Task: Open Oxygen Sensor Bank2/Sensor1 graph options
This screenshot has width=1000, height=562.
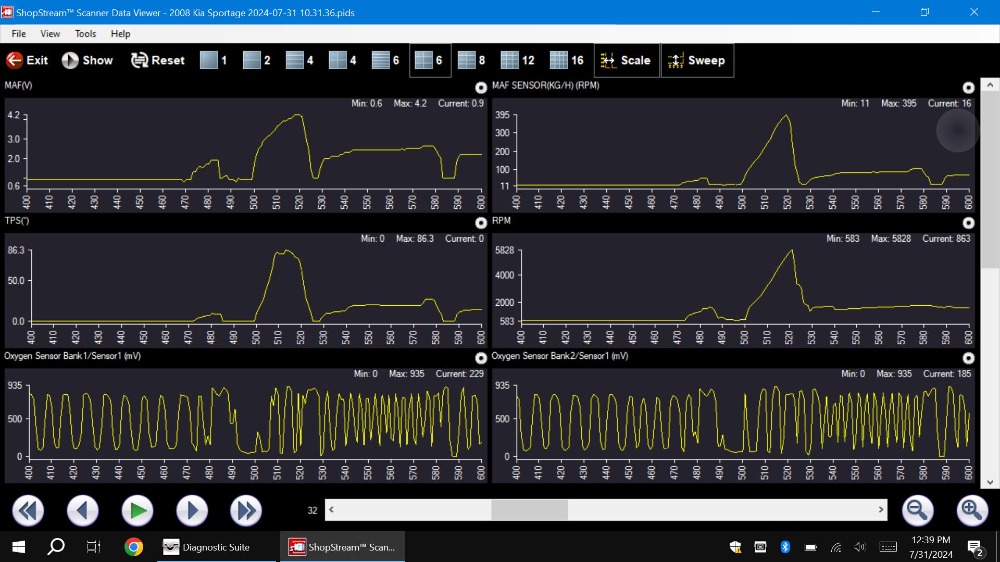Action: [x=968, y=358]
